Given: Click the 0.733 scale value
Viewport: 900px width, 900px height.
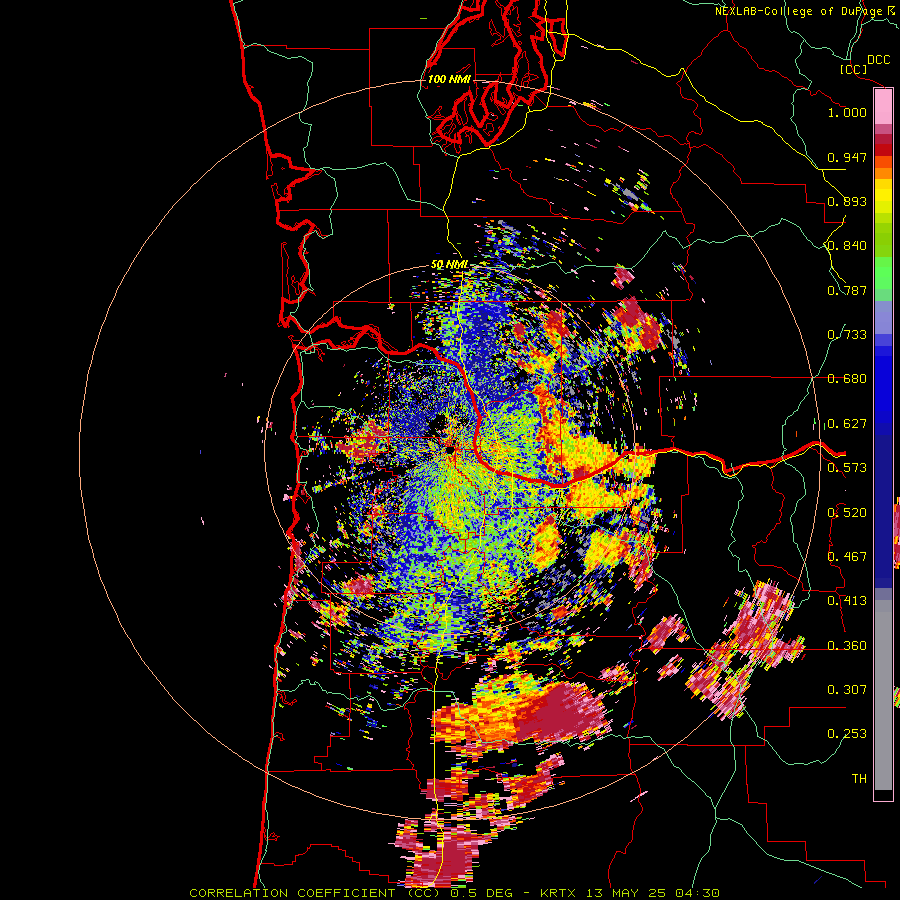Looking at the screenshot, I should [x=847, y=335].
